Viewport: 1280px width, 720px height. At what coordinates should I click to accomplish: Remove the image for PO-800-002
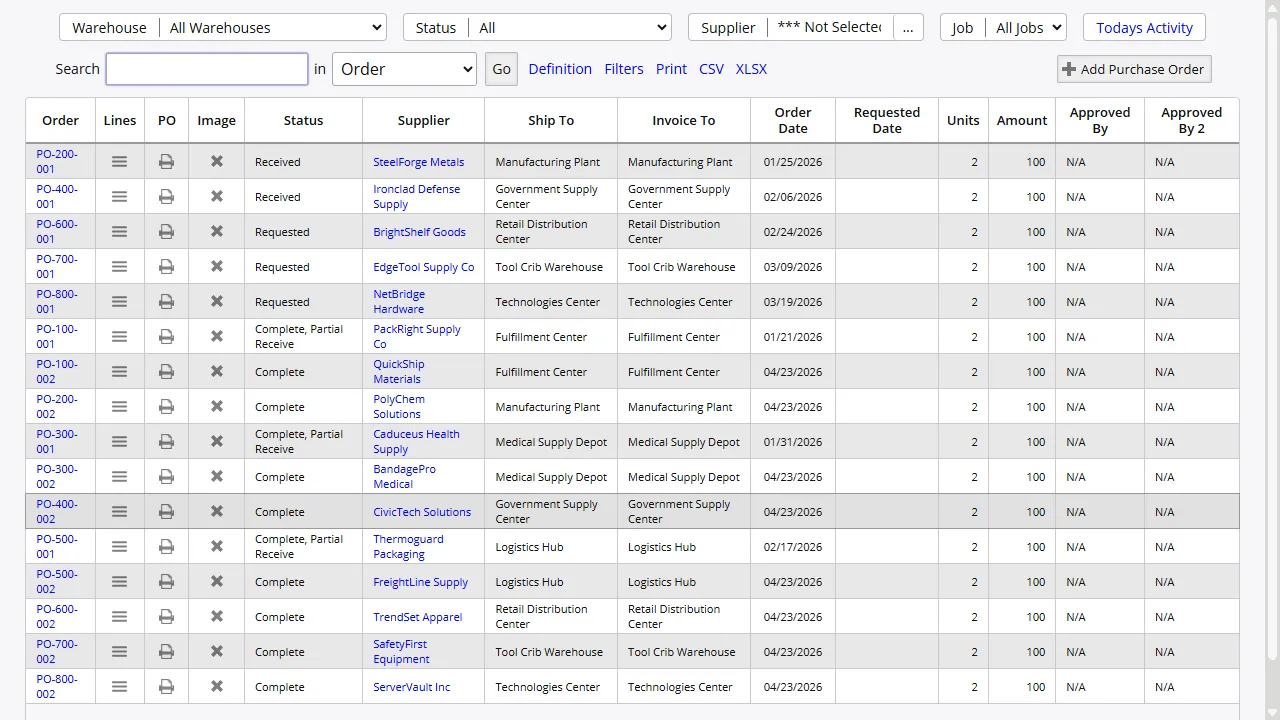[x=216, y=686]
